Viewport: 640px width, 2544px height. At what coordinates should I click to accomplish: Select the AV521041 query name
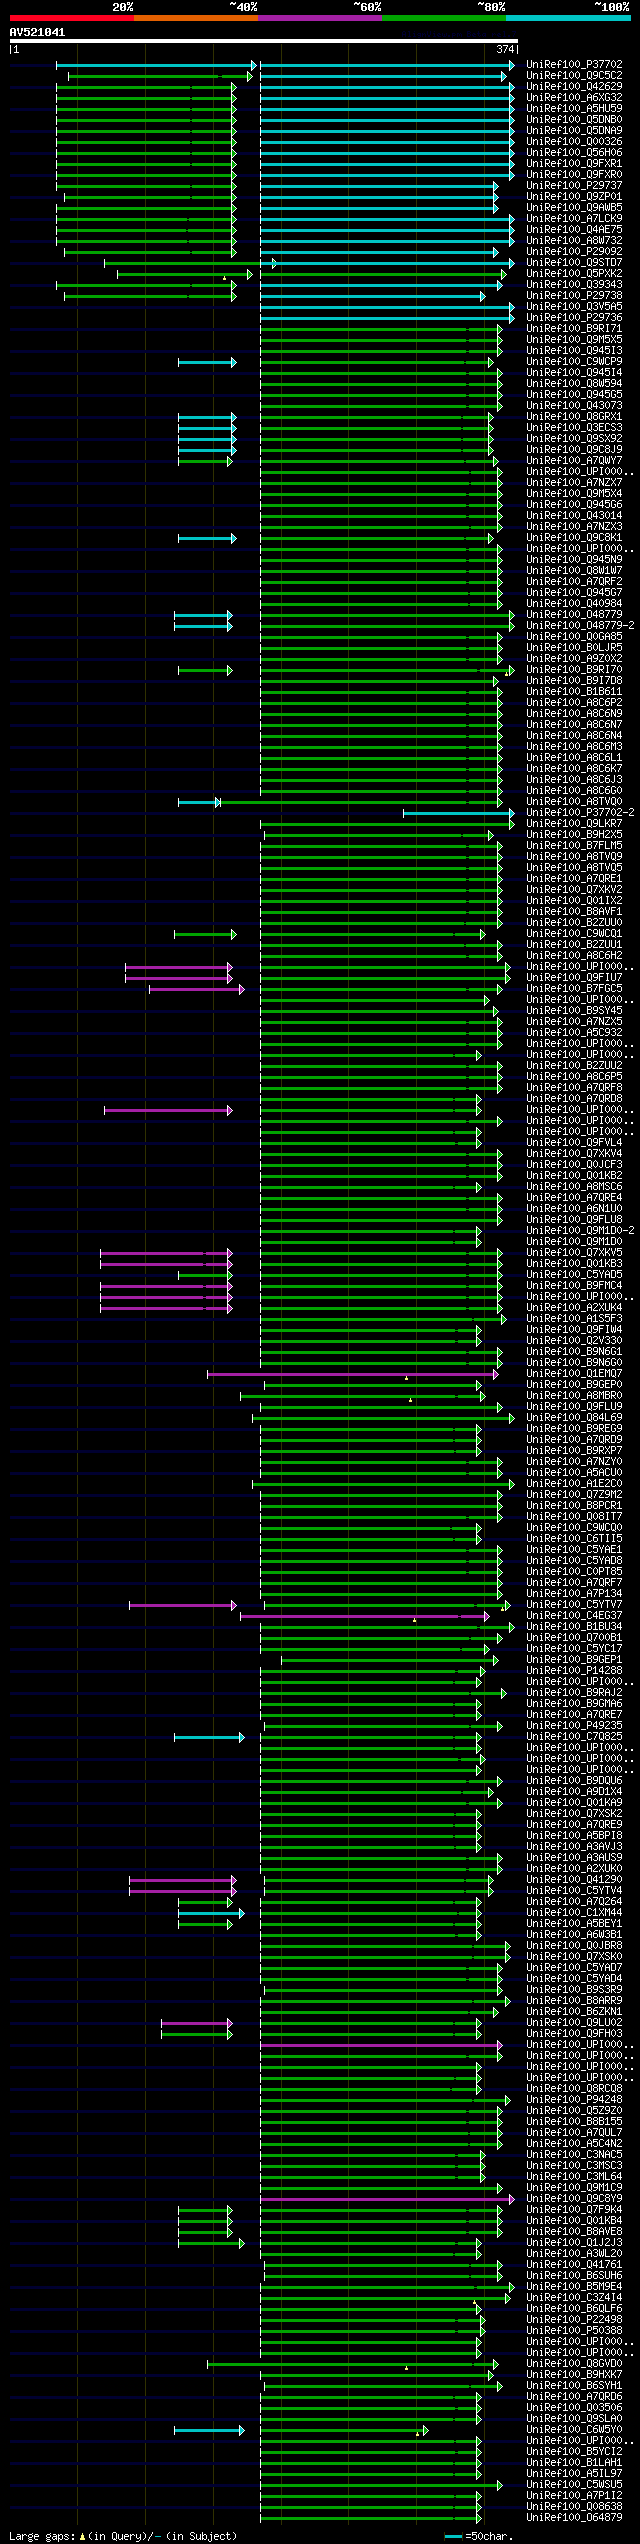(x=37, y=32)
